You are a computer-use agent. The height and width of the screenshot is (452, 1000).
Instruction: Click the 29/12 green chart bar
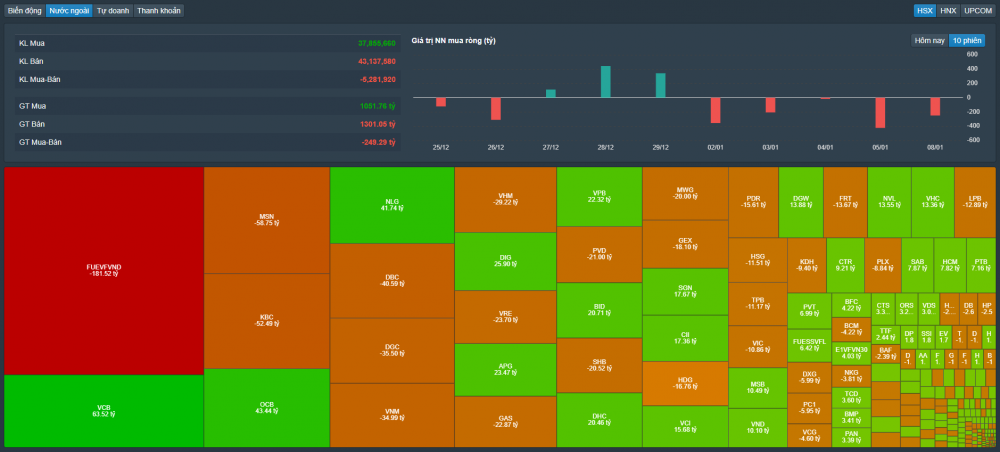[661, 85]
